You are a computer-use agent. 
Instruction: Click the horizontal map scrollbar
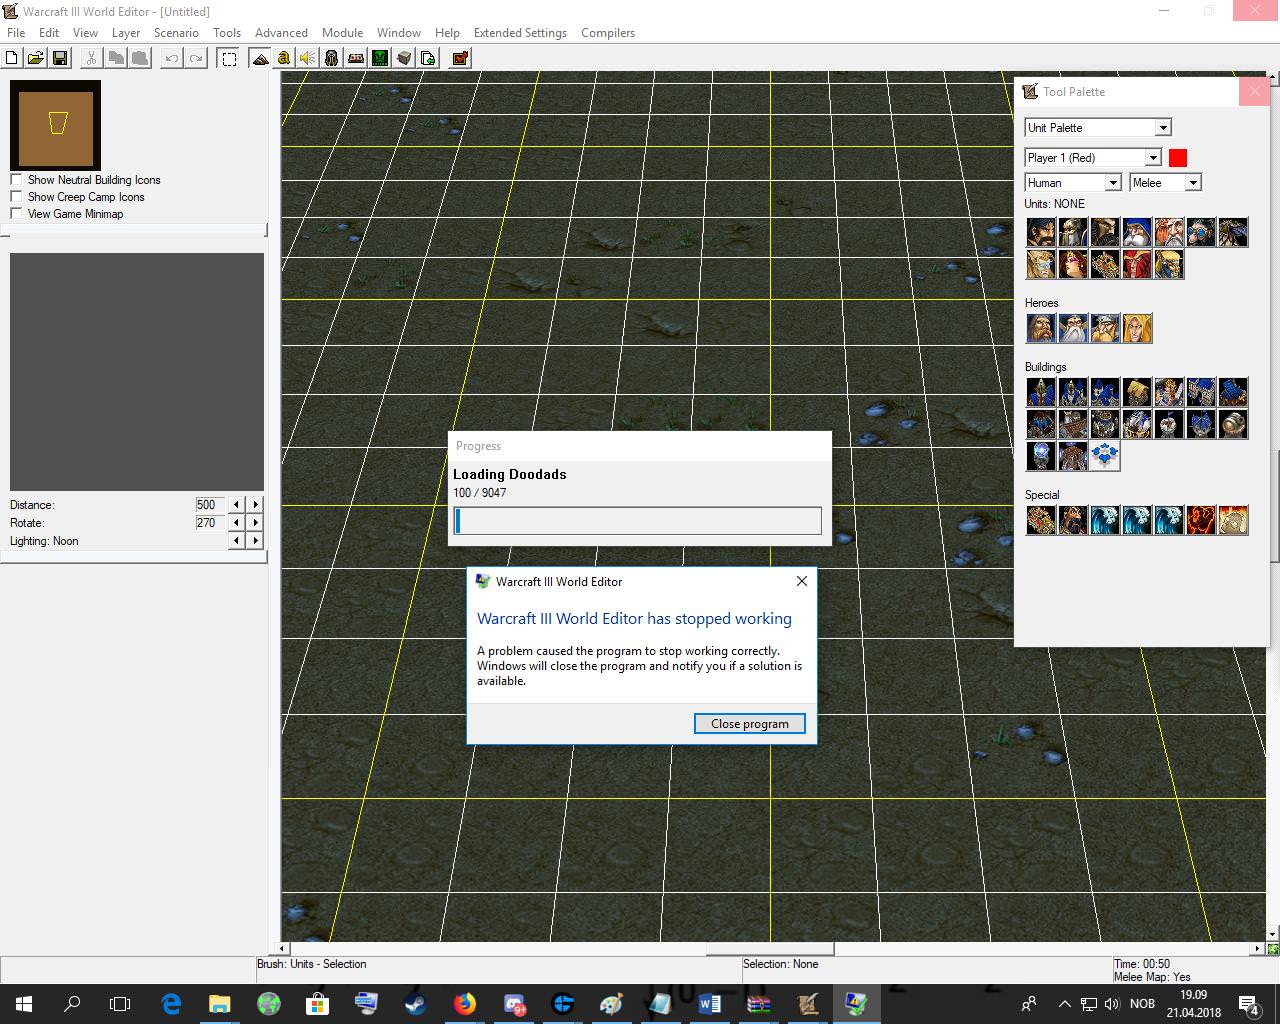click(768, 948)
